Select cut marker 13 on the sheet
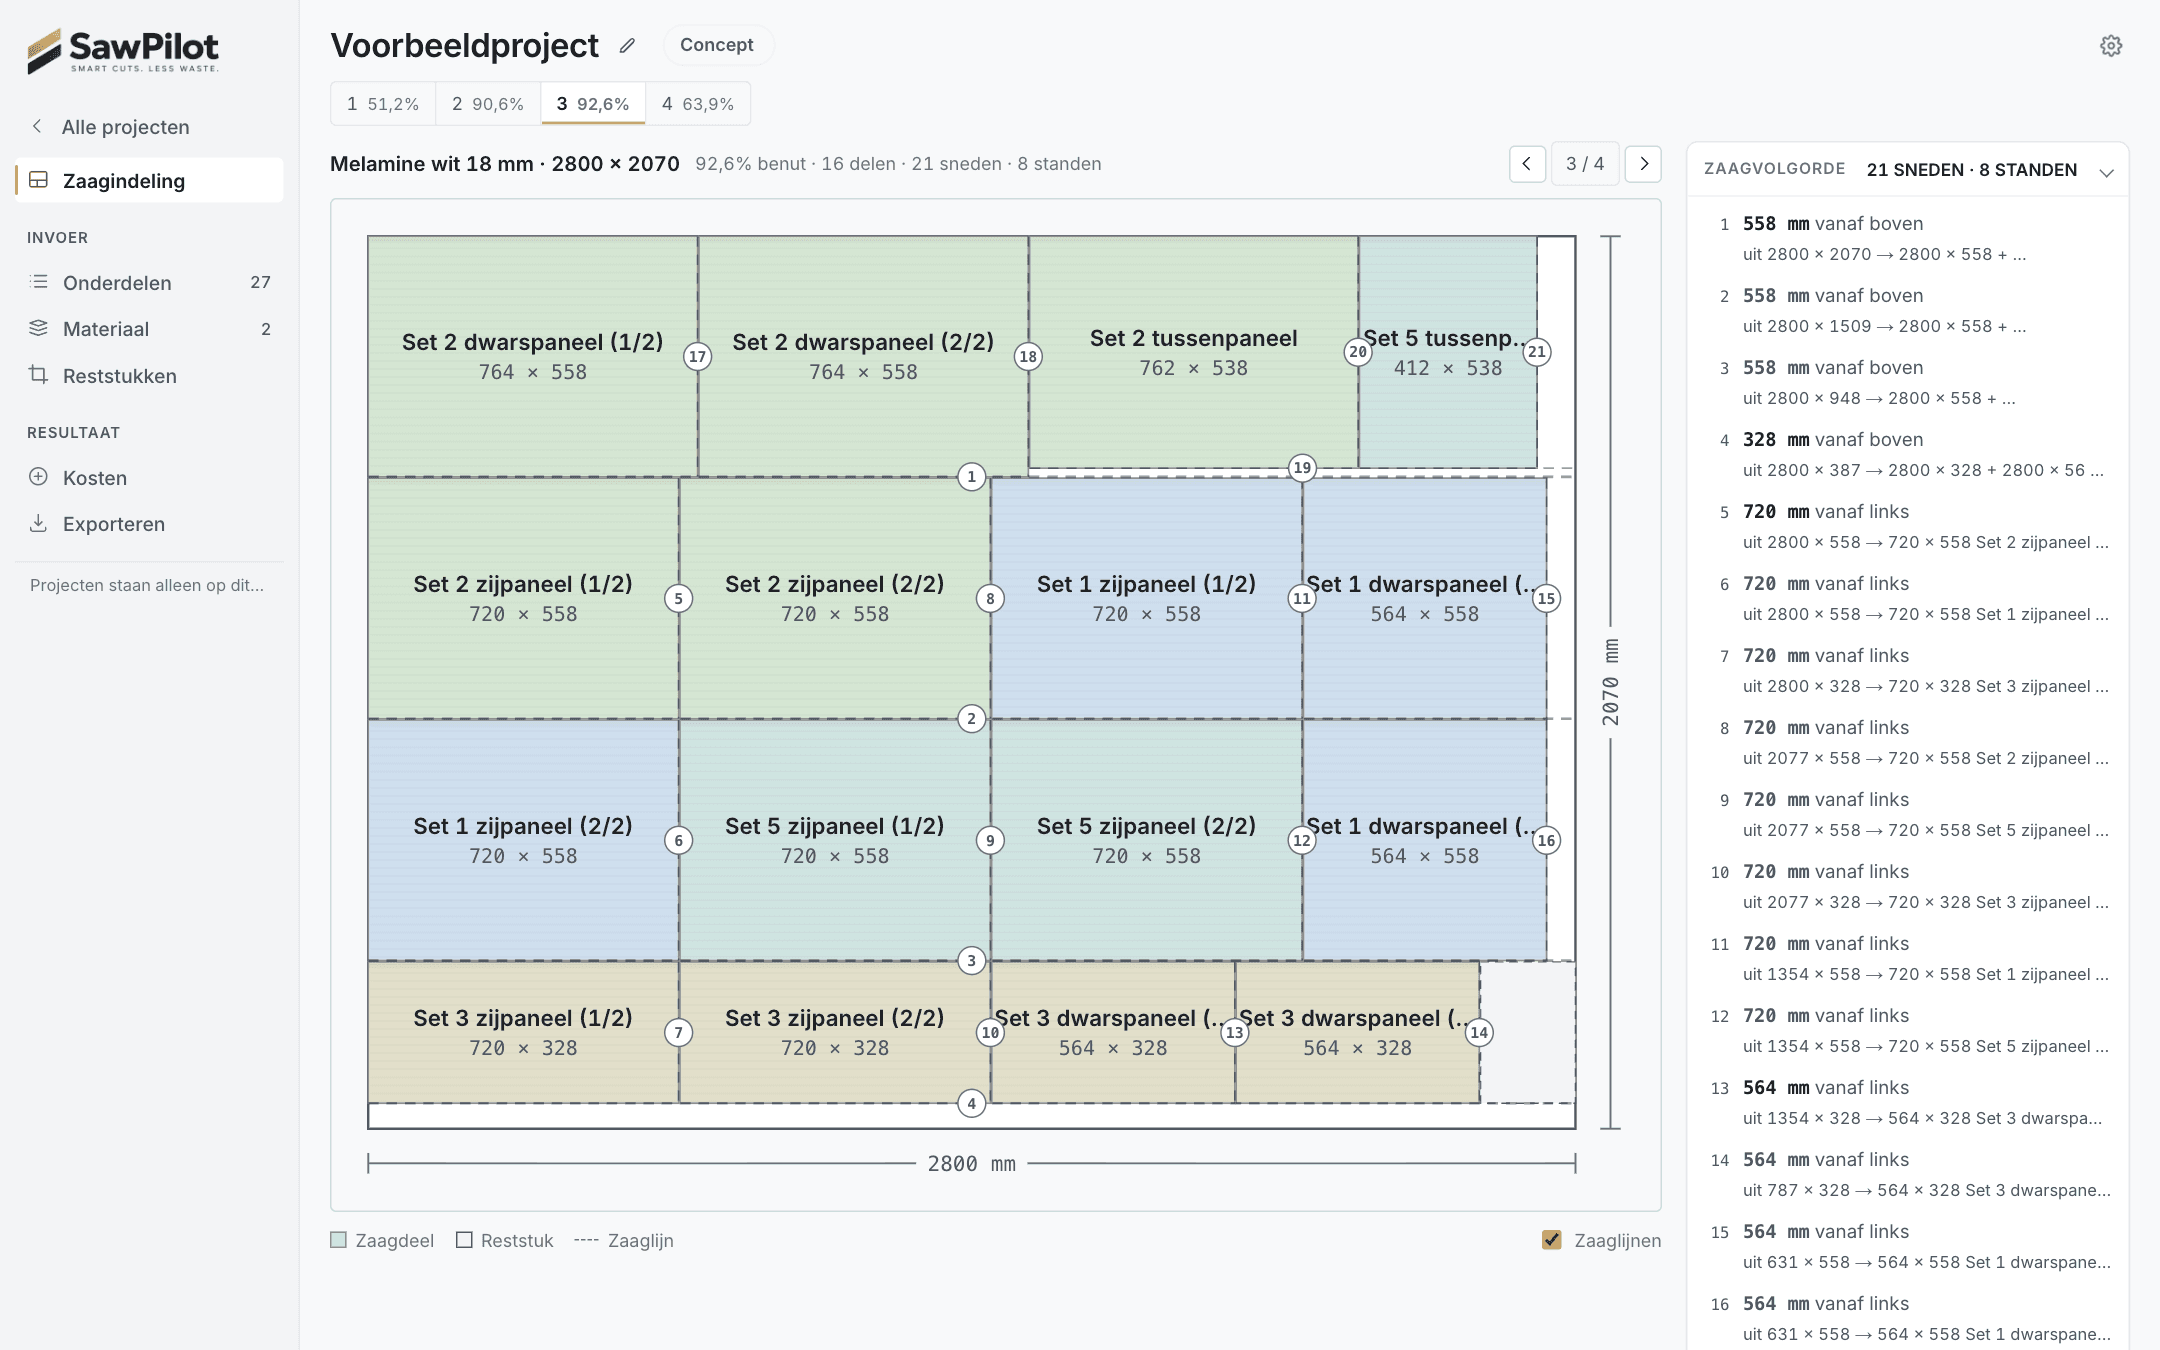 pos(1235,1033)
